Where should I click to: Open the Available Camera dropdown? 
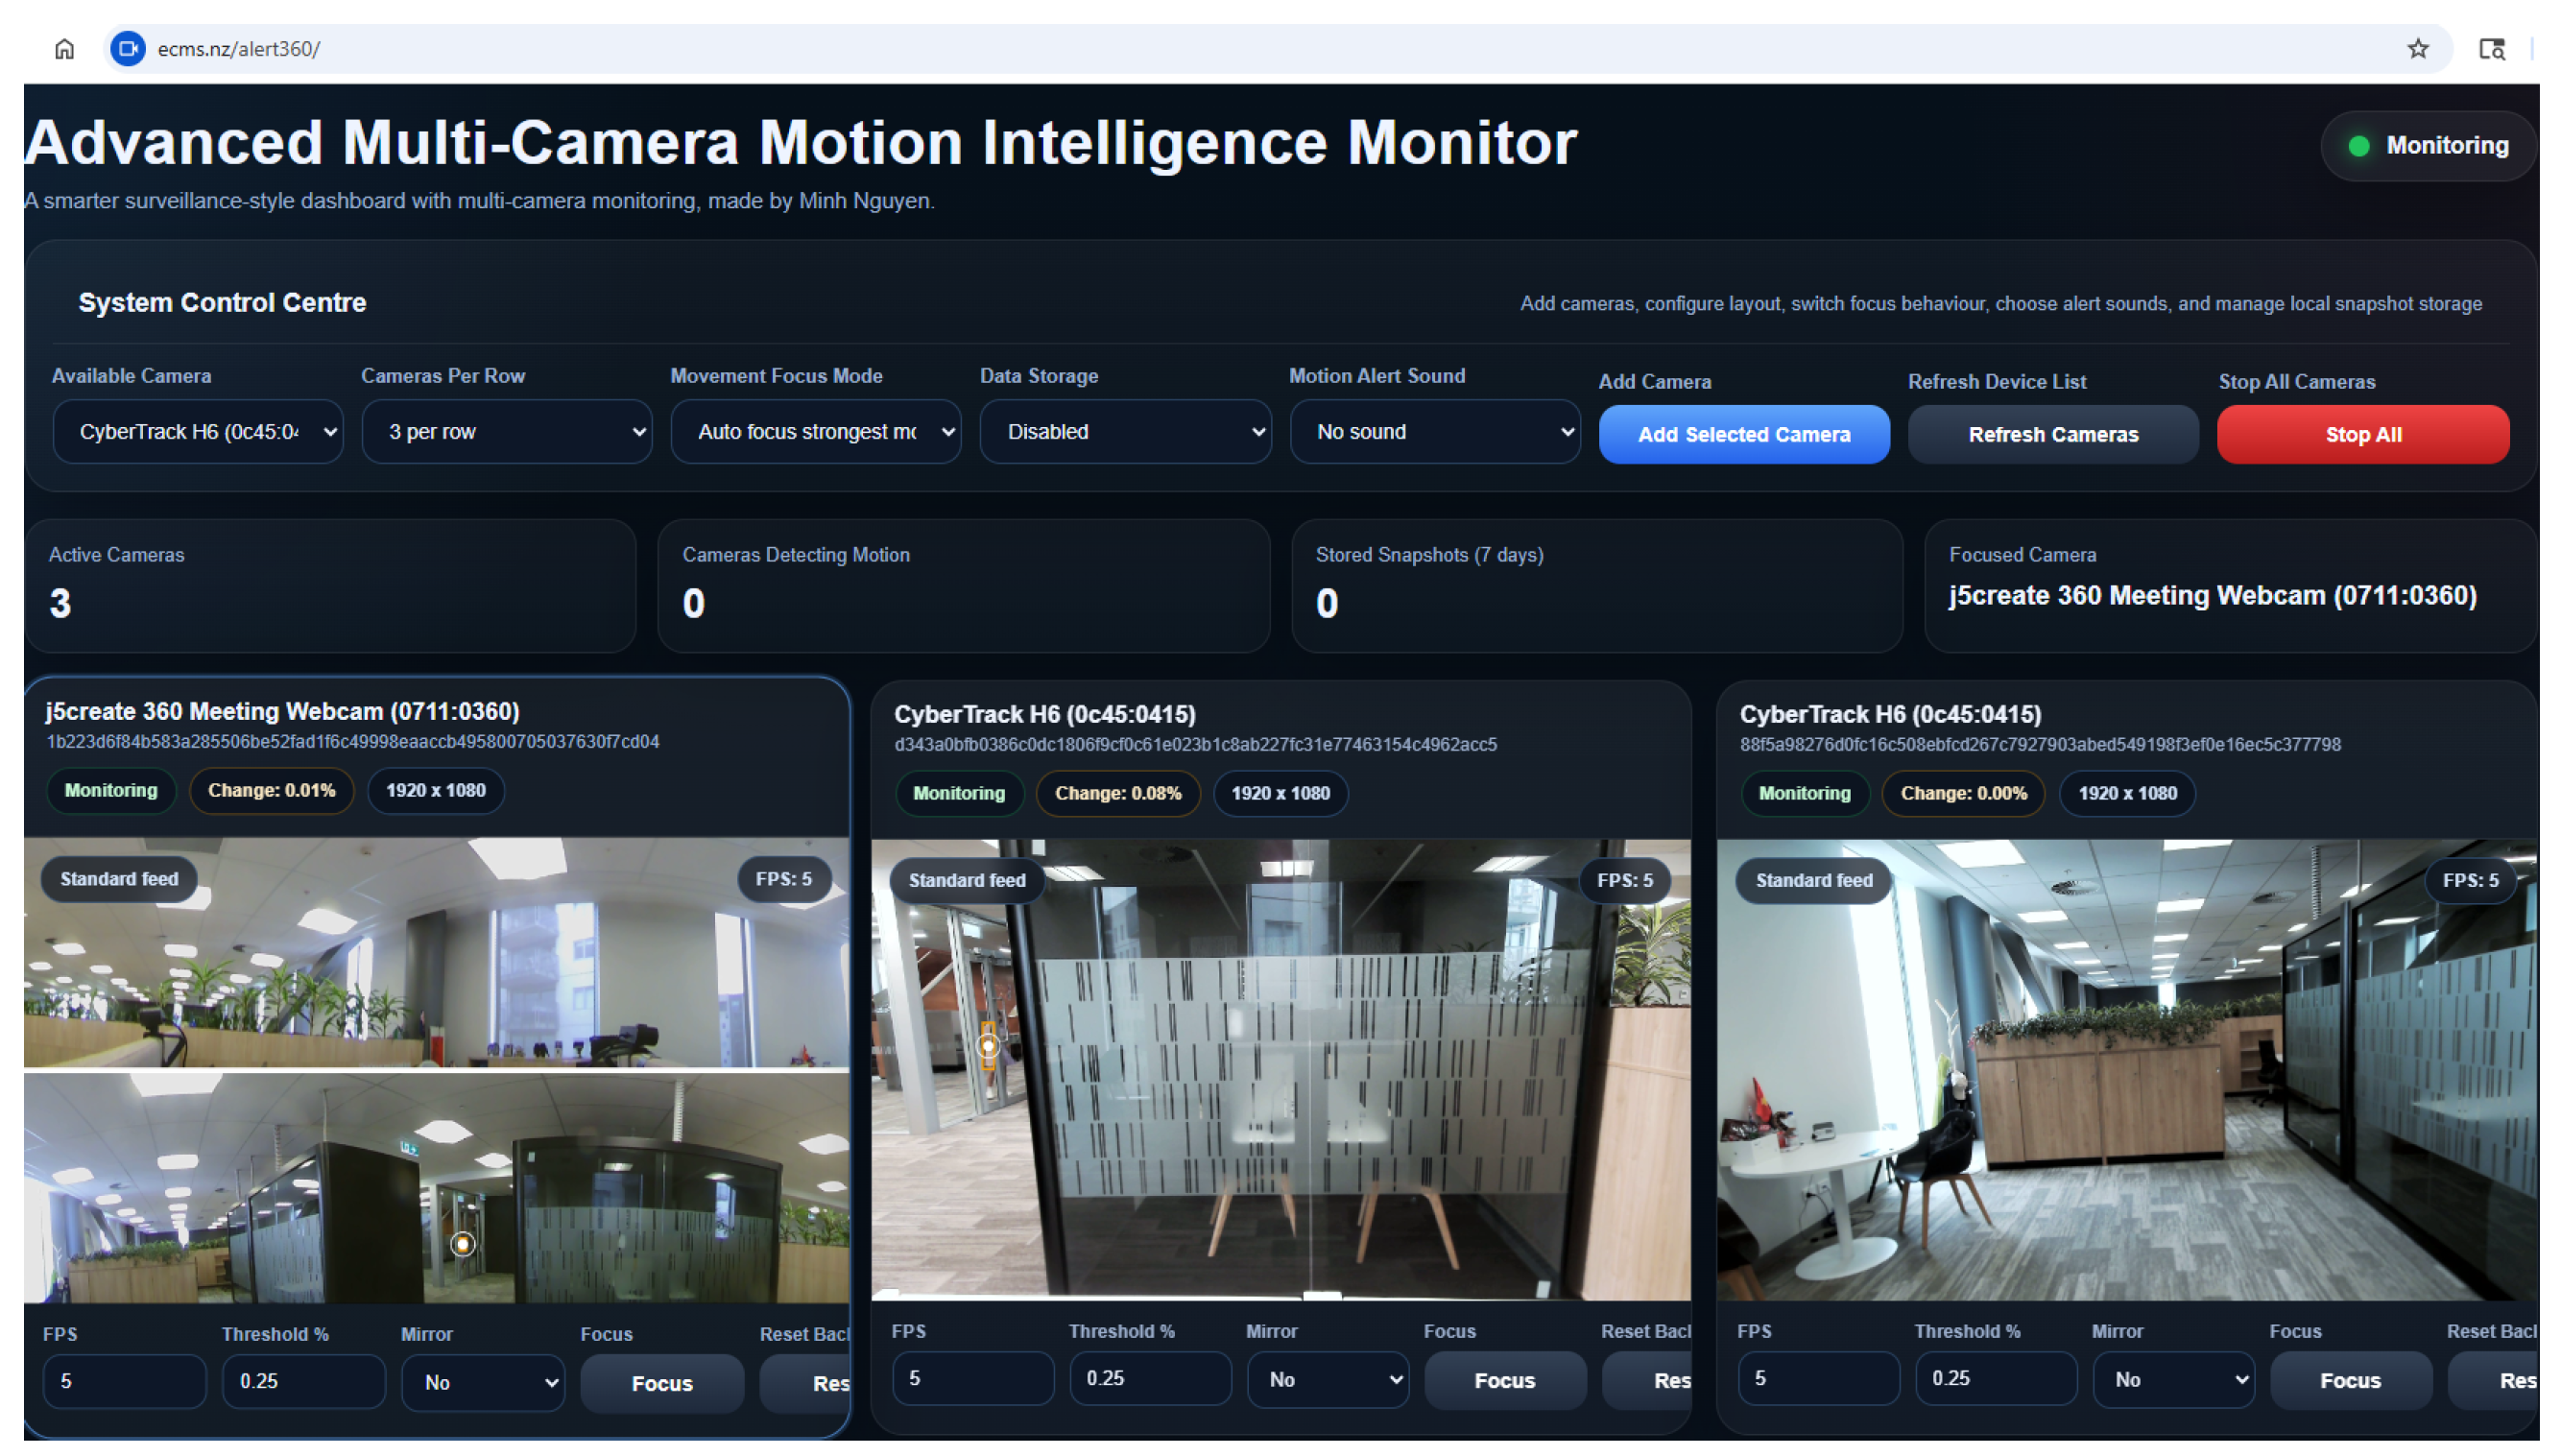[198, 432]
